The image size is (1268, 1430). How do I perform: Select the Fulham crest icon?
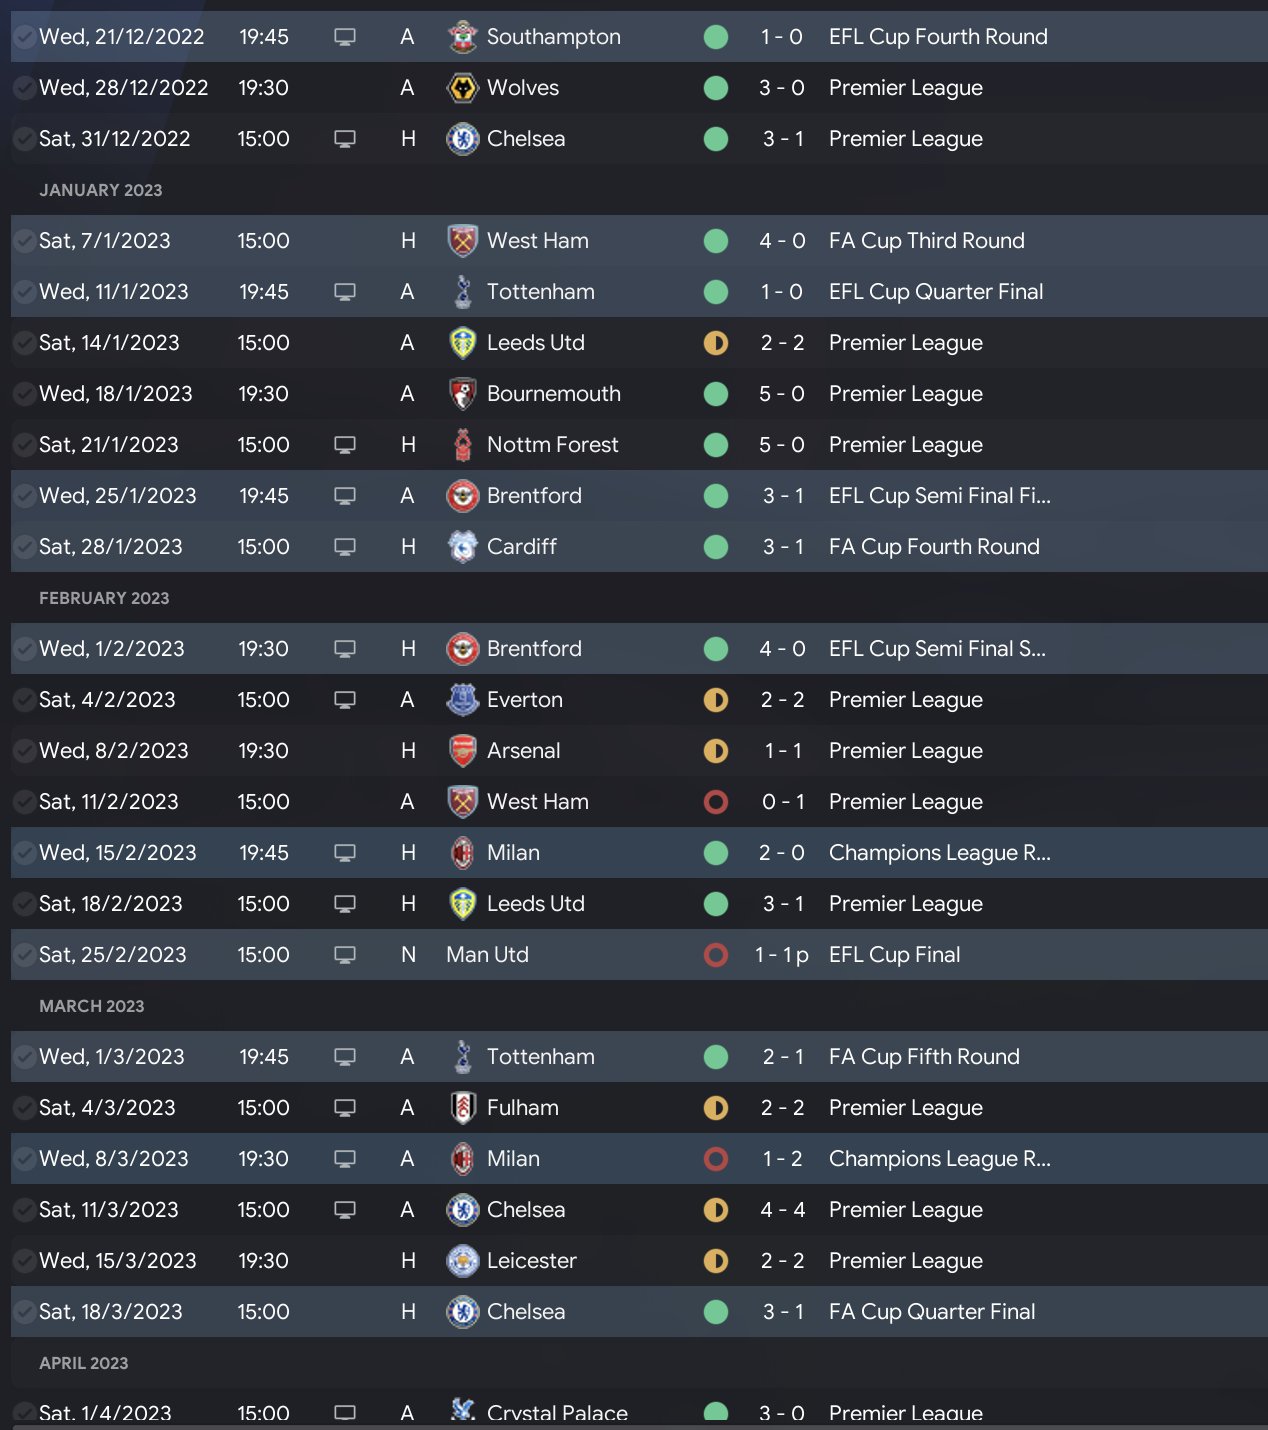[x=462, y=1108]
